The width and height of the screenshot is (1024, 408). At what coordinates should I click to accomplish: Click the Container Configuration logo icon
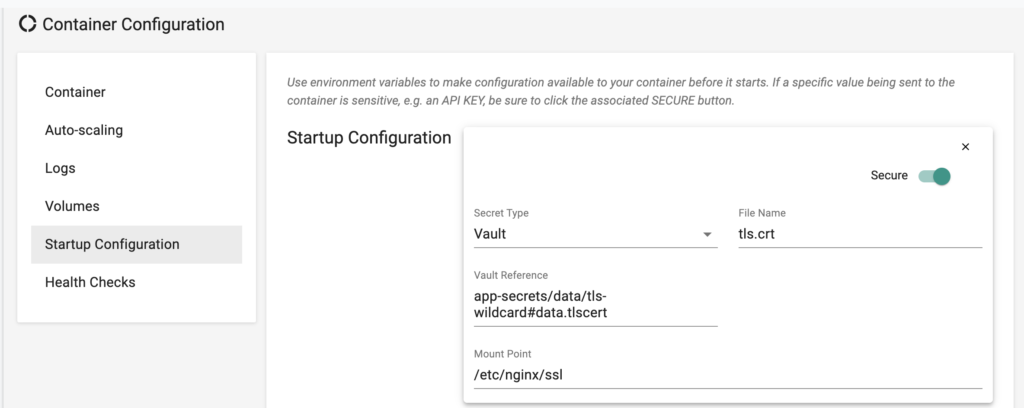pos(28,24)
